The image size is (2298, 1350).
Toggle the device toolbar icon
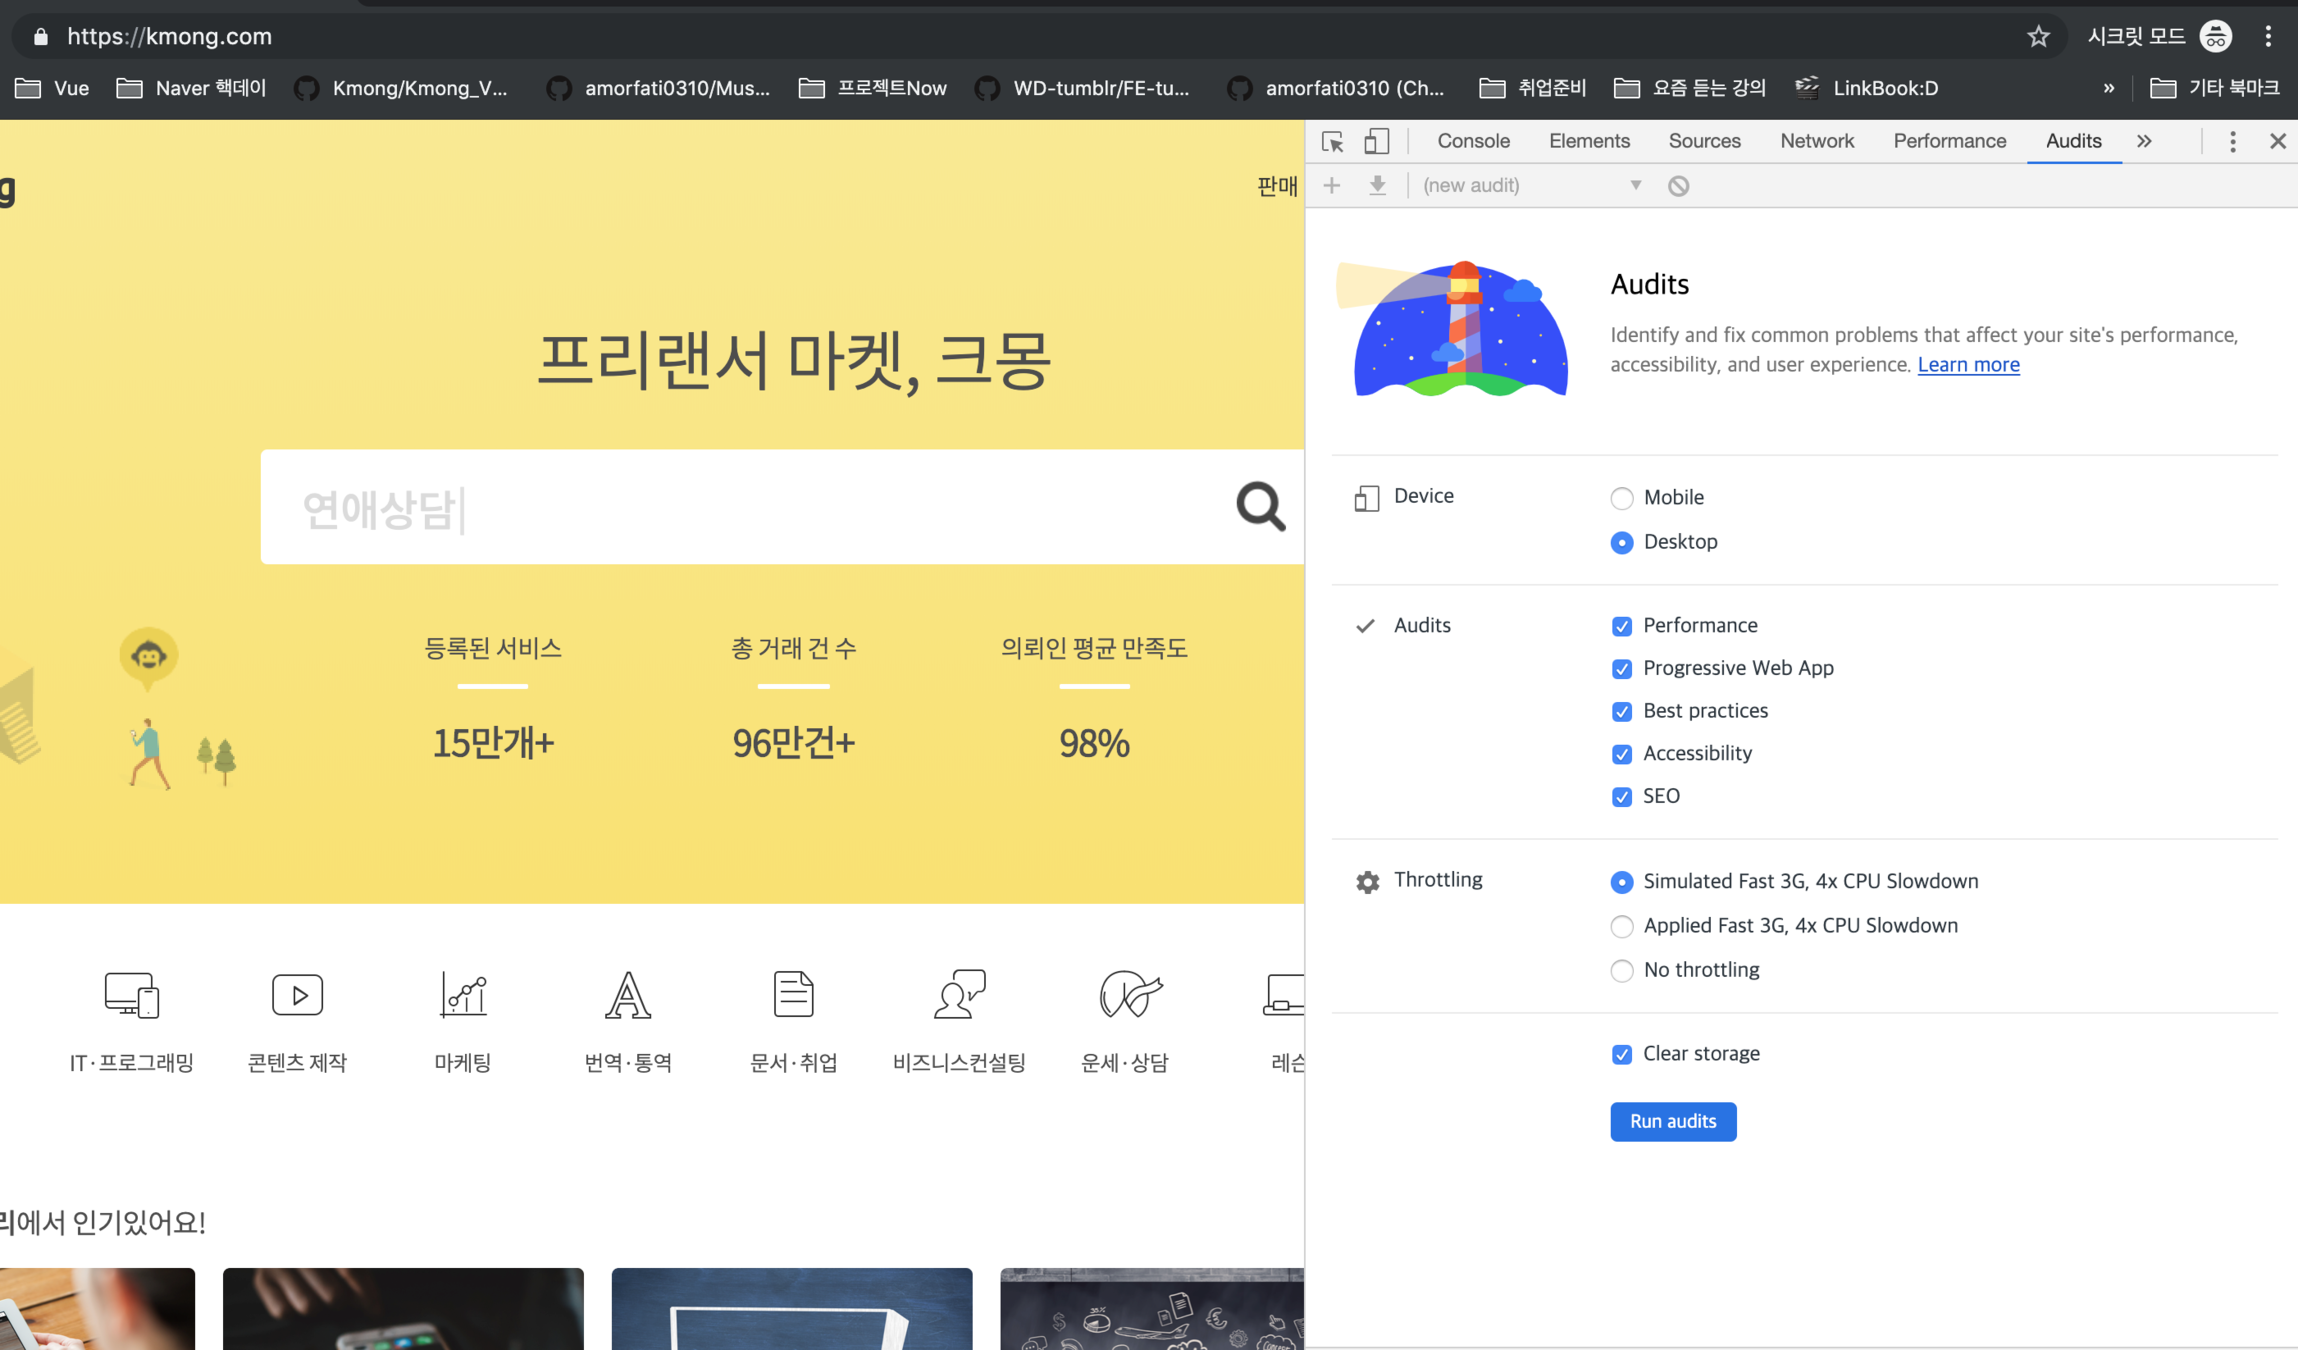pyautogui.click(x=1376, y=141)
